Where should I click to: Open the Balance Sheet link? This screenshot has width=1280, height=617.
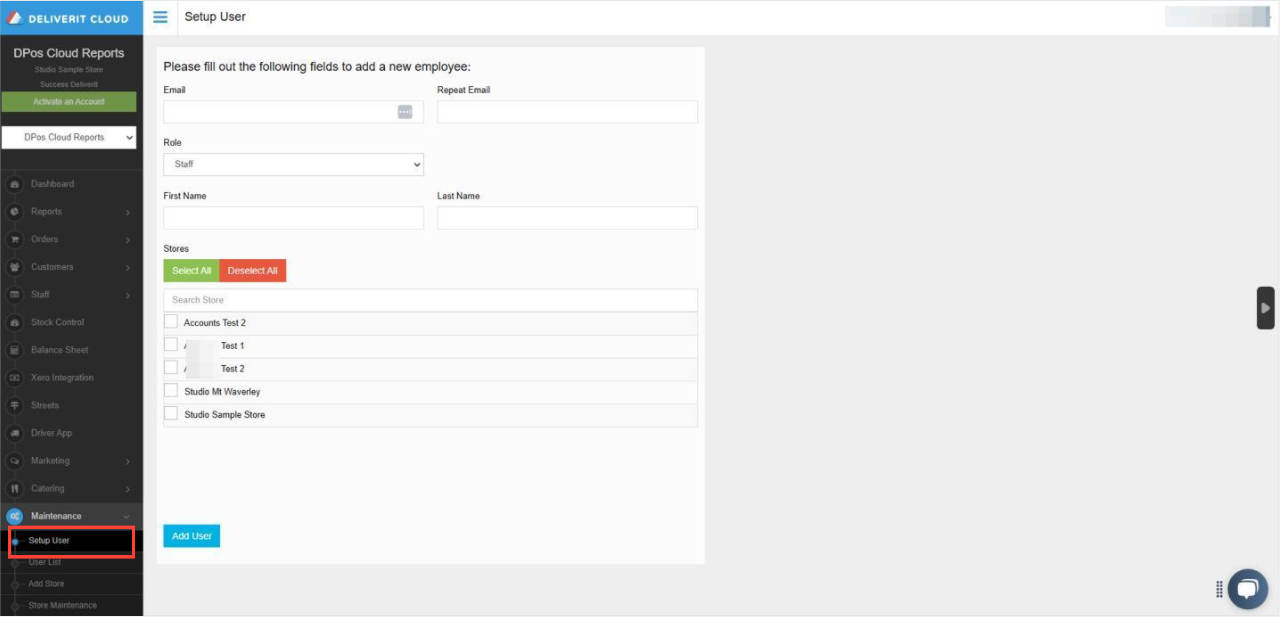click(x=59, y=350)
